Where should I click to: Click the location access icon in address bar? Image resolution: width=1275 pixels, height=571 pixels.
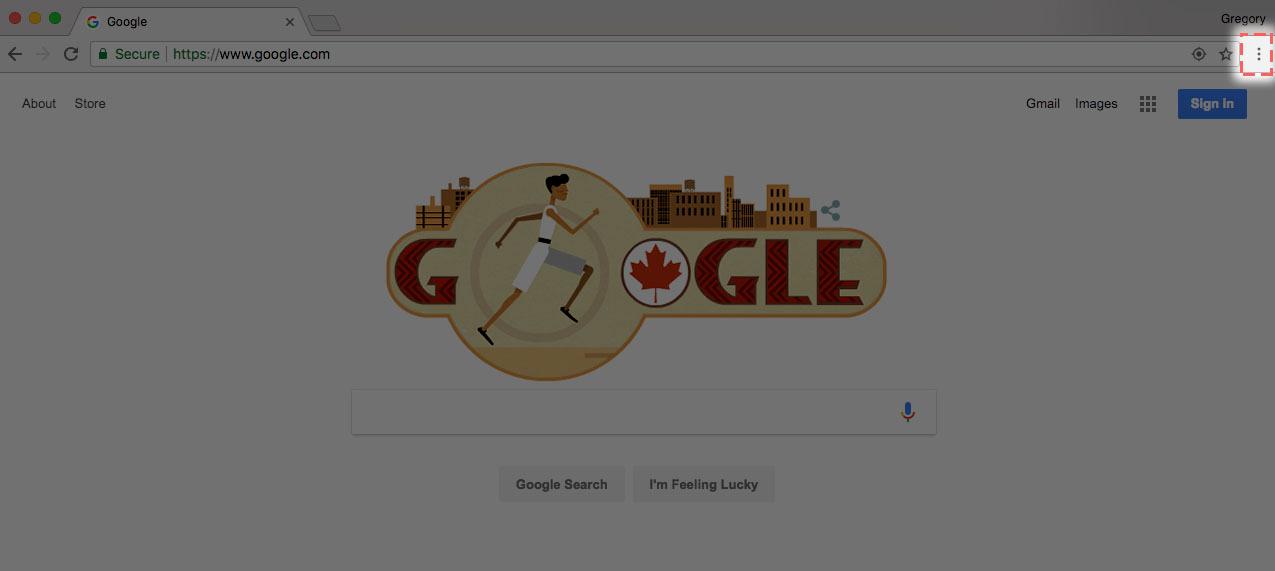(1199, 54)
